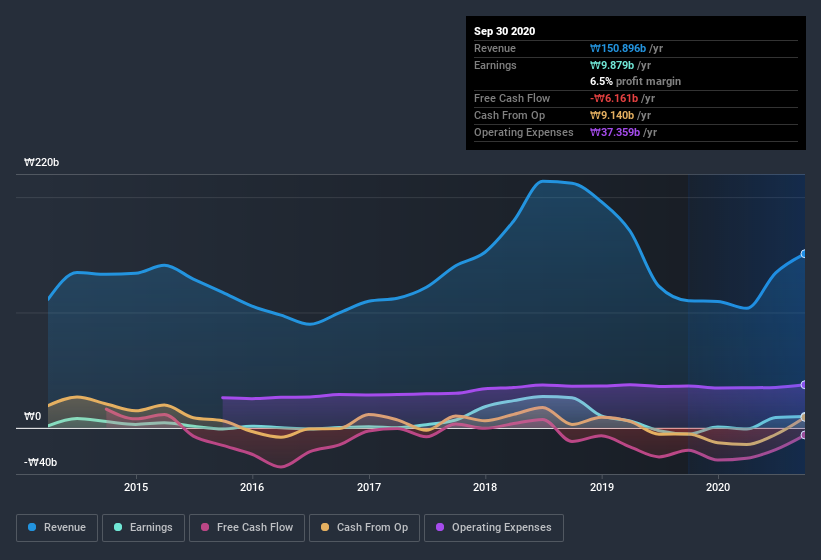Select the 2020 x-axis year label
Viewport: 821px width, 560px height.
click(x=718, y=487)
